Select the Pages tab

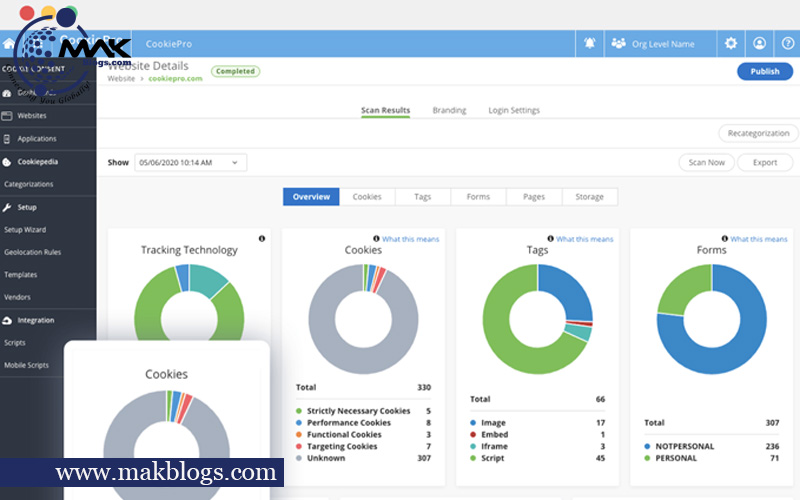click(534, 197)
